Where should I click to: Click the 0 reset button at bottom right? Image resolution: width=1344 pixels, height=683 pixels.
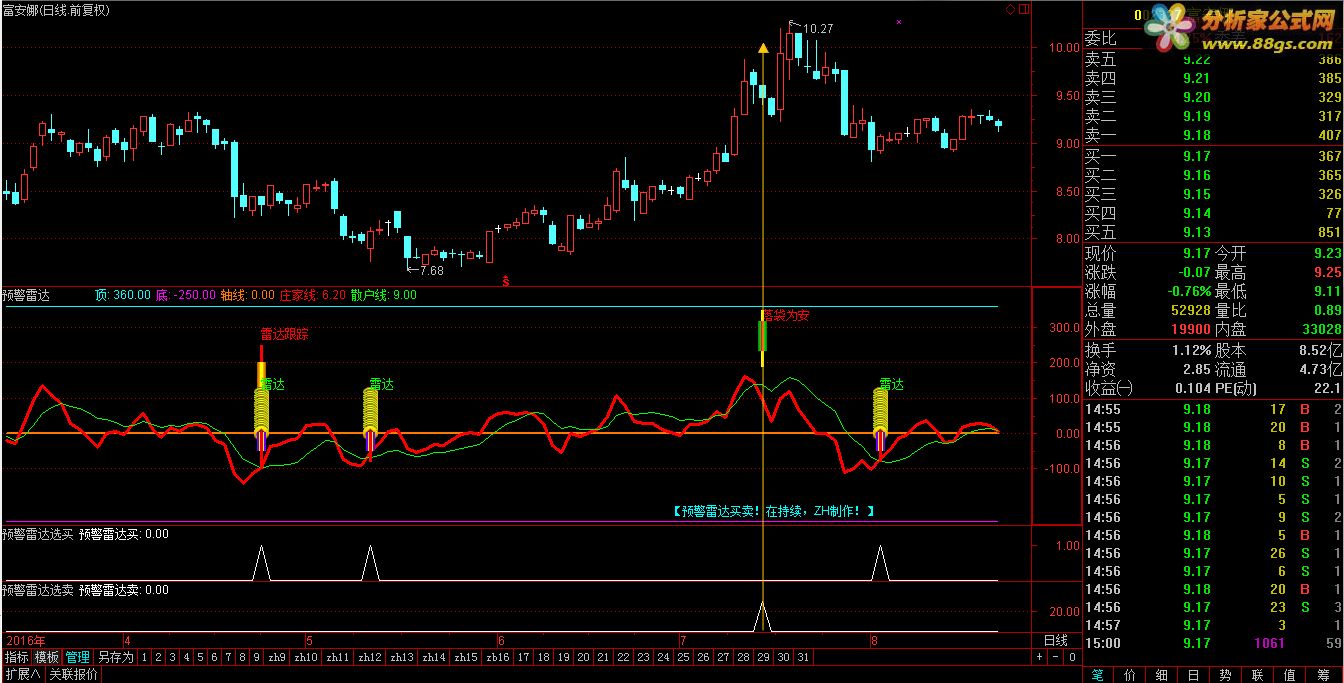tap(1072, 657)
